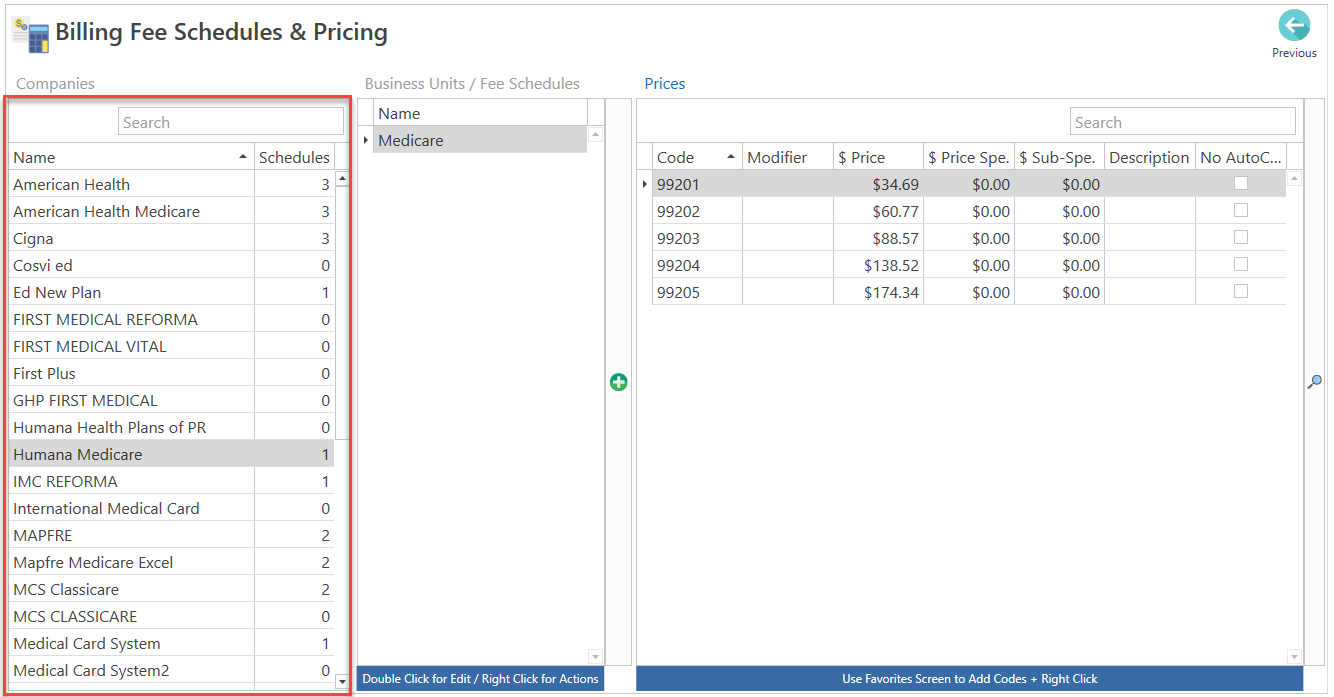Screen dimensions: 1334x697
Task: Click the companies list scrollbar thumb
Action: click(x=342, y=313)
